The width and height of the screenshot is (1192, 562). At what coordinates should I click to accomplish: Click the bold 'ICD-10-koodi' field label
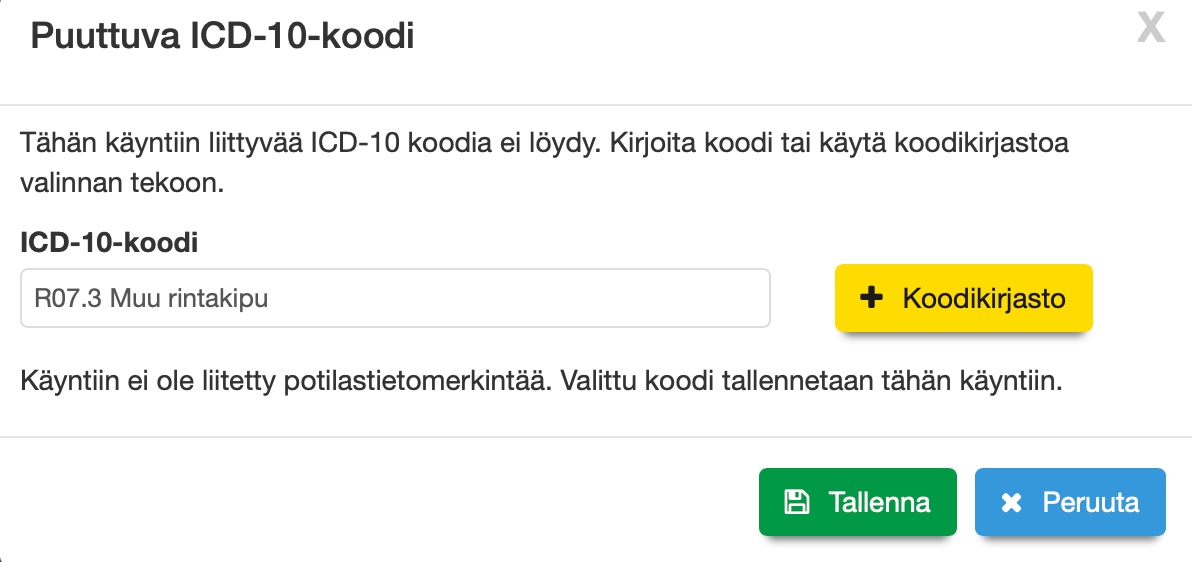click(x=109, y=241)
